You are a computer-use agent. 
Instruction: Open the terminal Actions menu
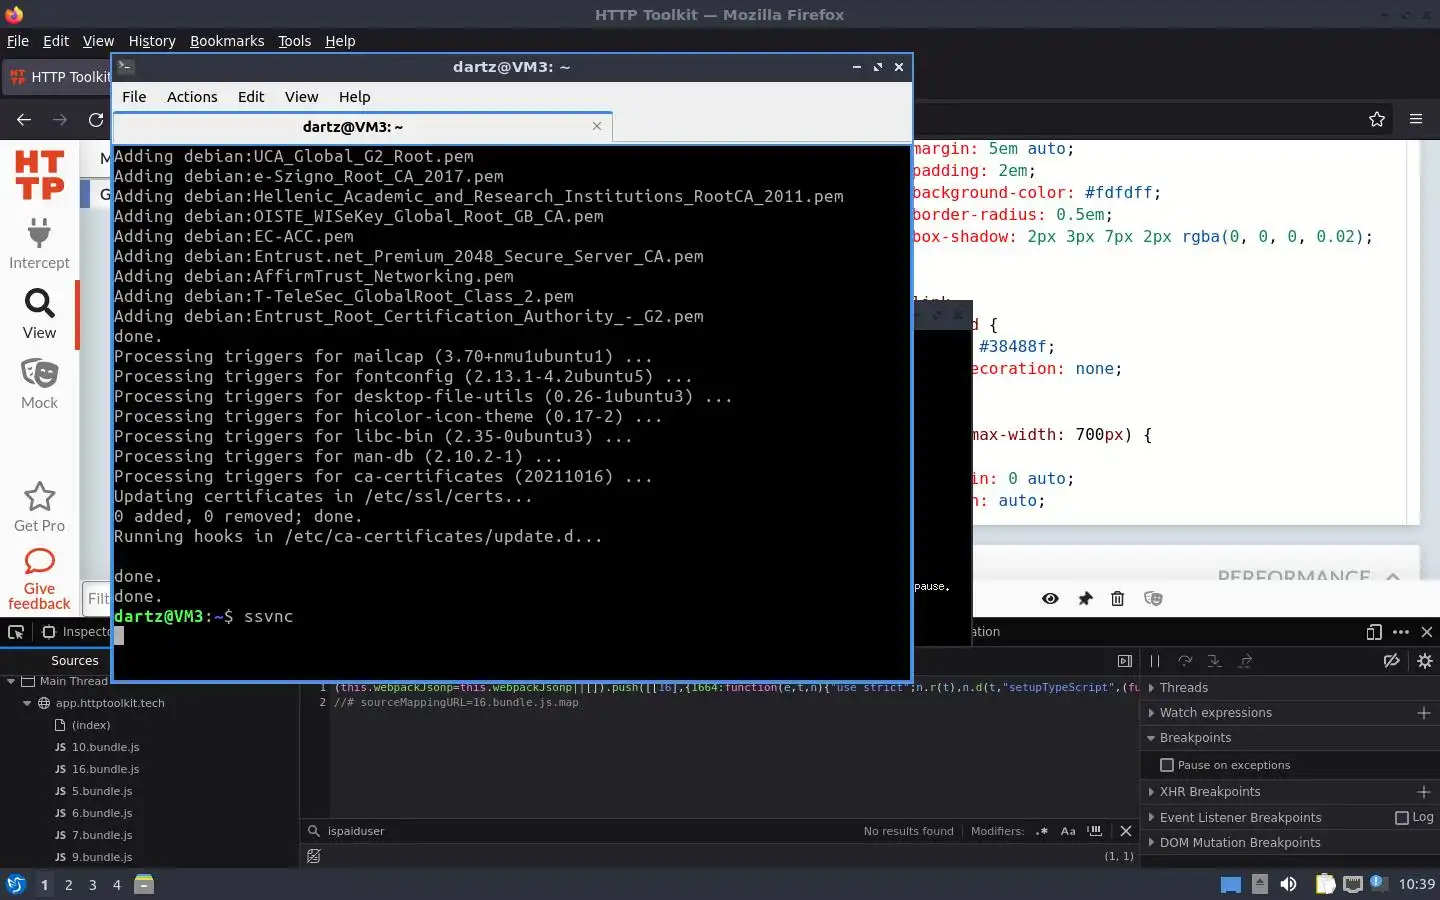point(192,97)
